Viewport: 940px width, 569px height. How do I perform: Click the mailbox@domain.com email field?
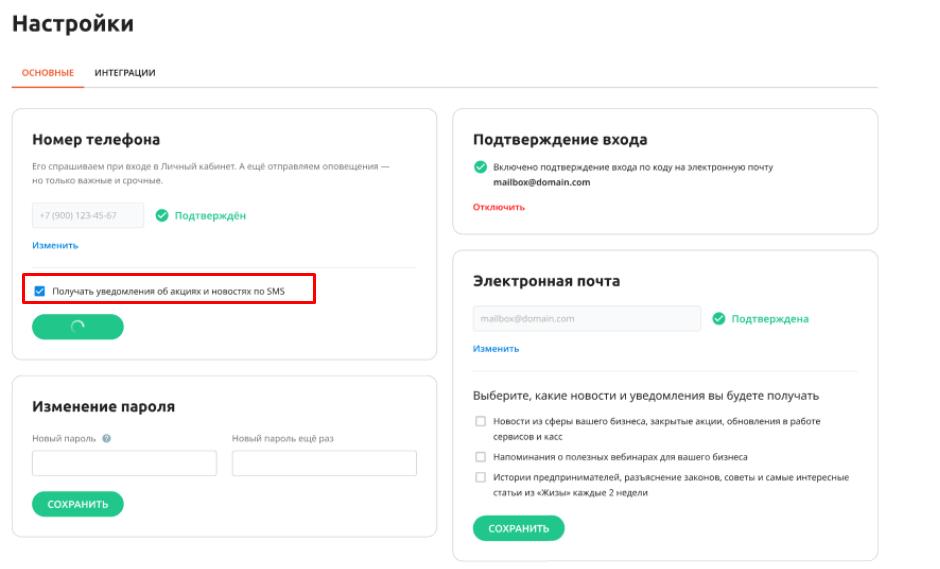[x=587, y=318]
